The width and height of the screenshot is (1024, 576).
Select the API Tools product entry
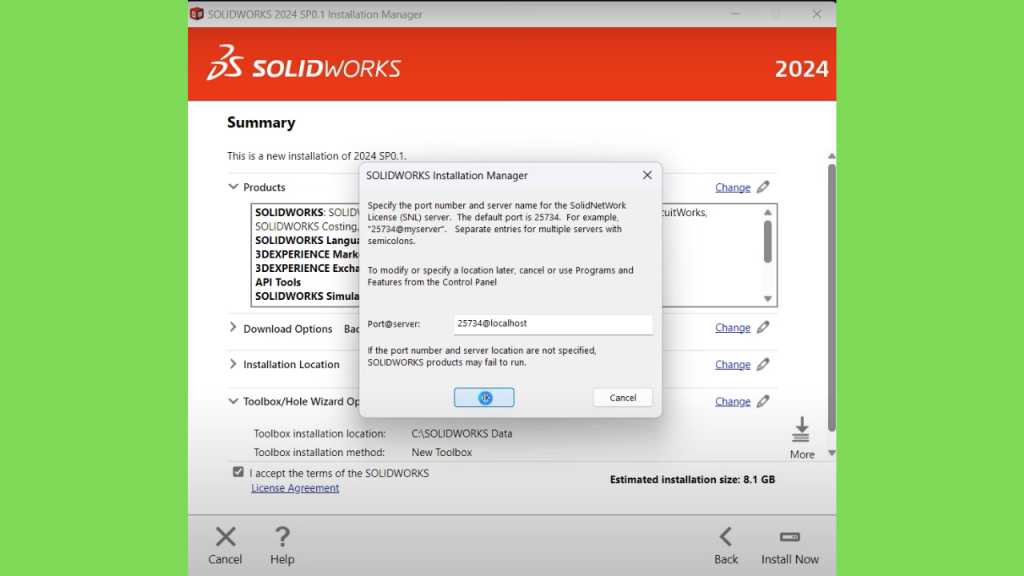[x=278, y=282]
